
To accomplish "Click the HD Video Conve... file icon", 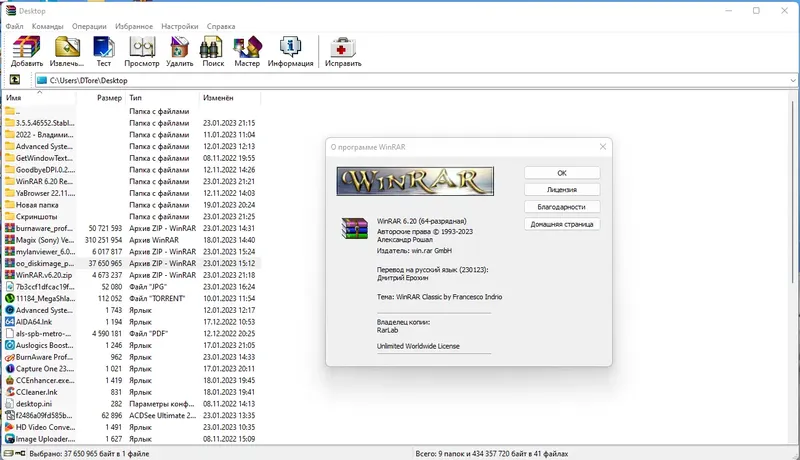I will click(x=10, y=427).
